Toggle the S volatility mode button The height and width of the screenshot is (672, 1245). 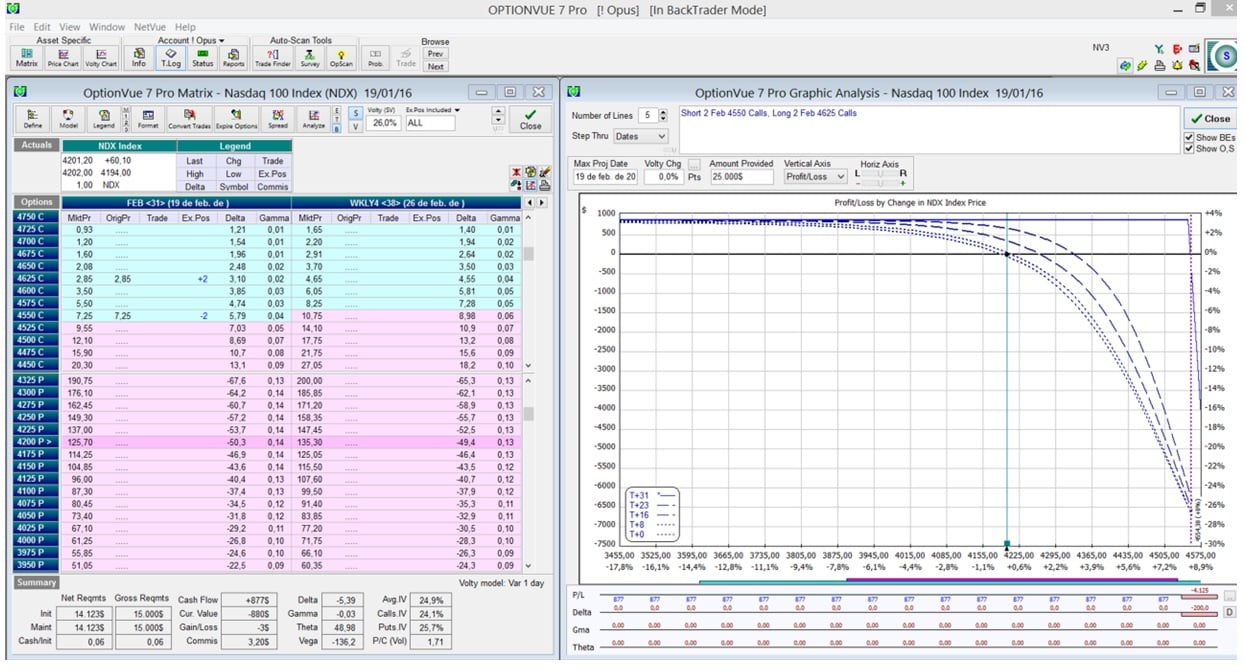pyautogui.click(x=355, y=113)
